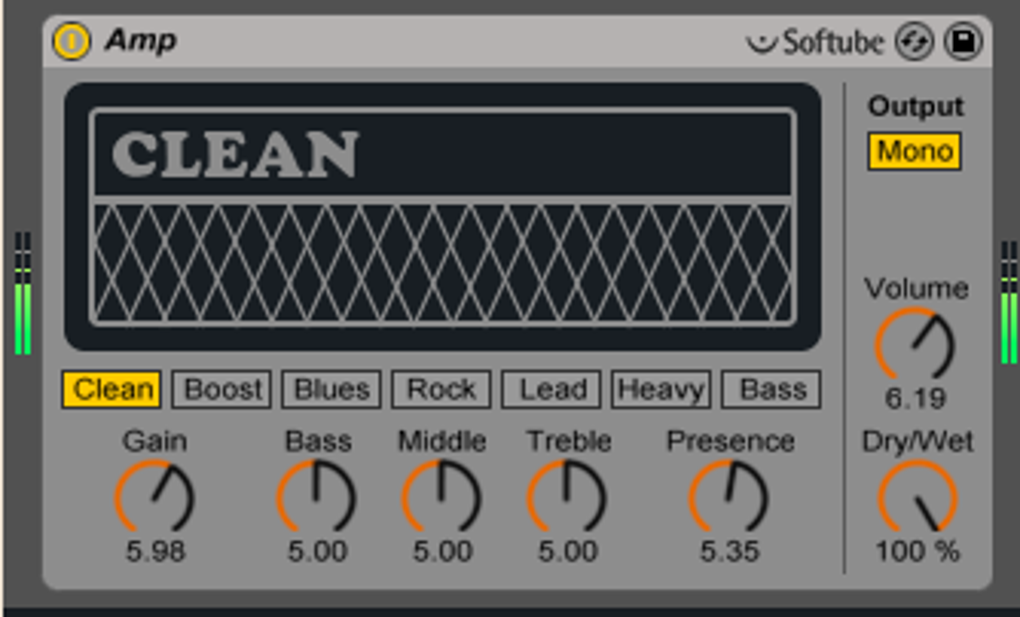Select the Heavy amp type
The image size is (1020, 617).
pos(662,390)
